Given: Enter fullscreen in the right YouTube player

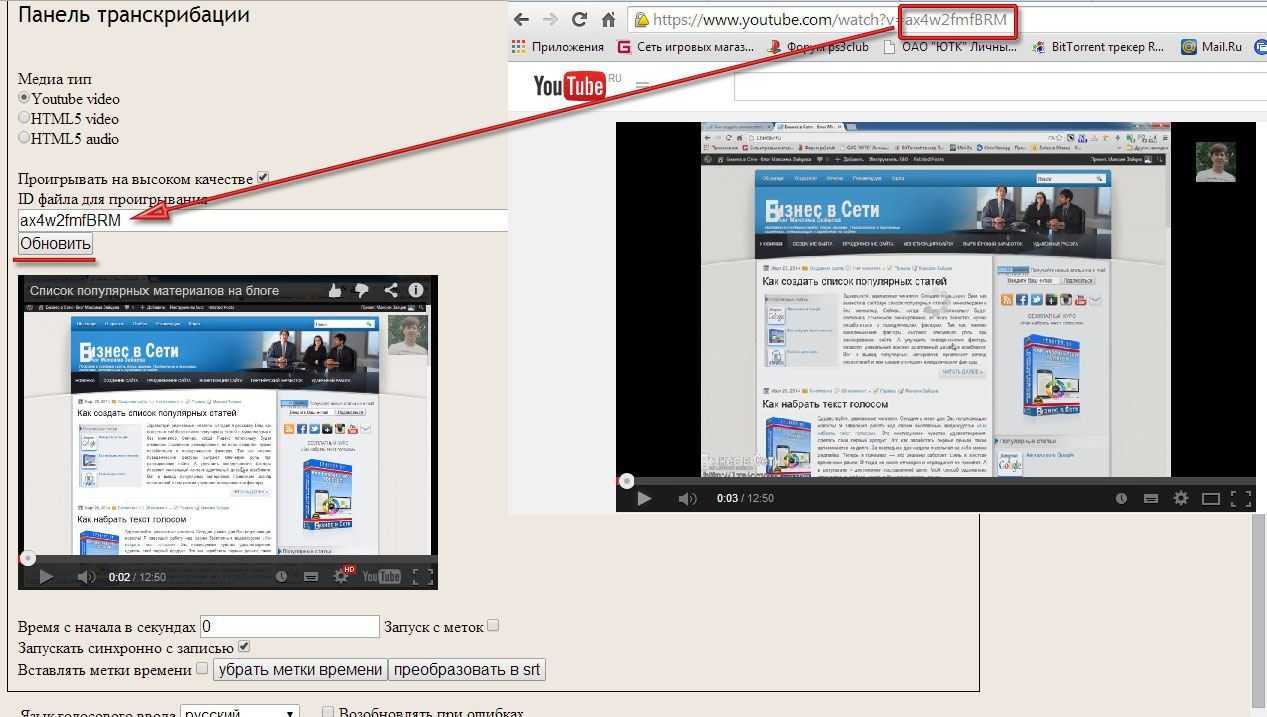Looking at the screenshot, I should [1241, 498].
